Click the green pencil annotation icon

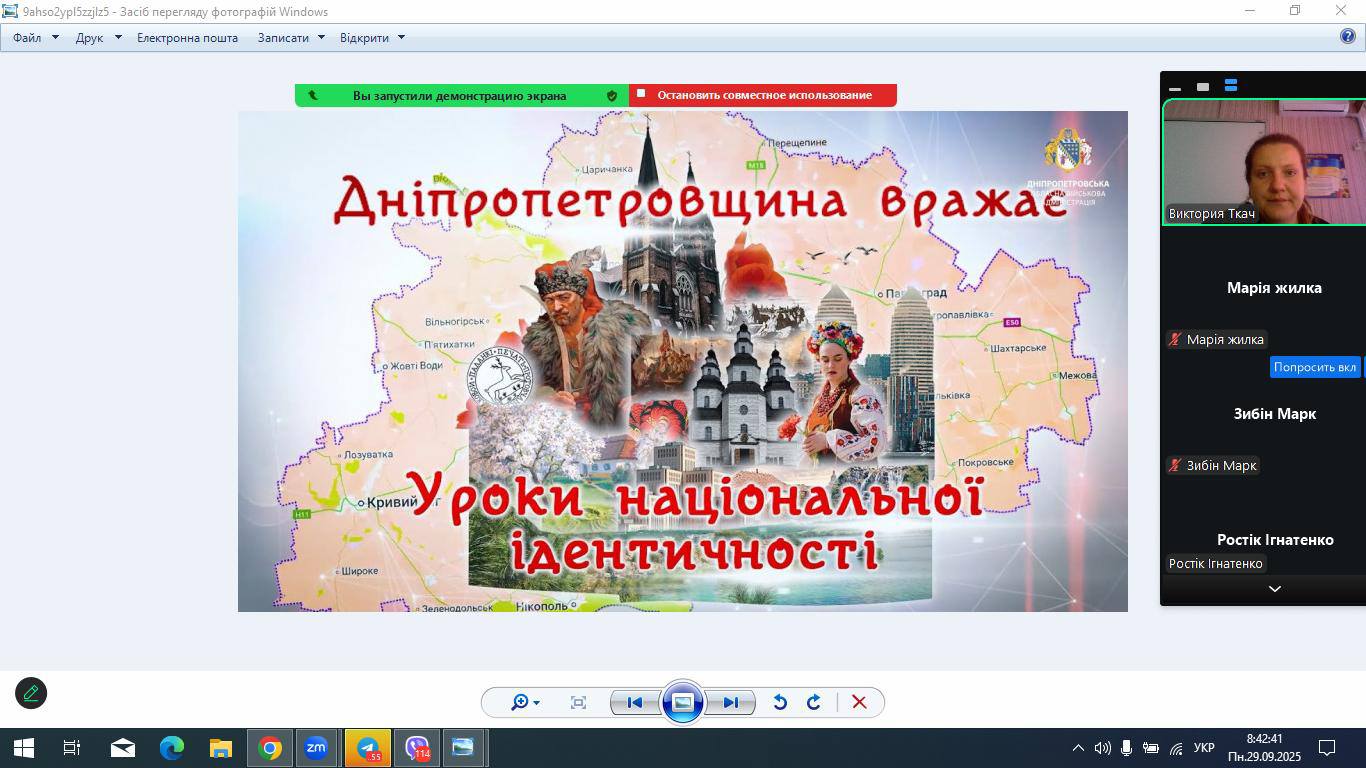click(31, 693)
